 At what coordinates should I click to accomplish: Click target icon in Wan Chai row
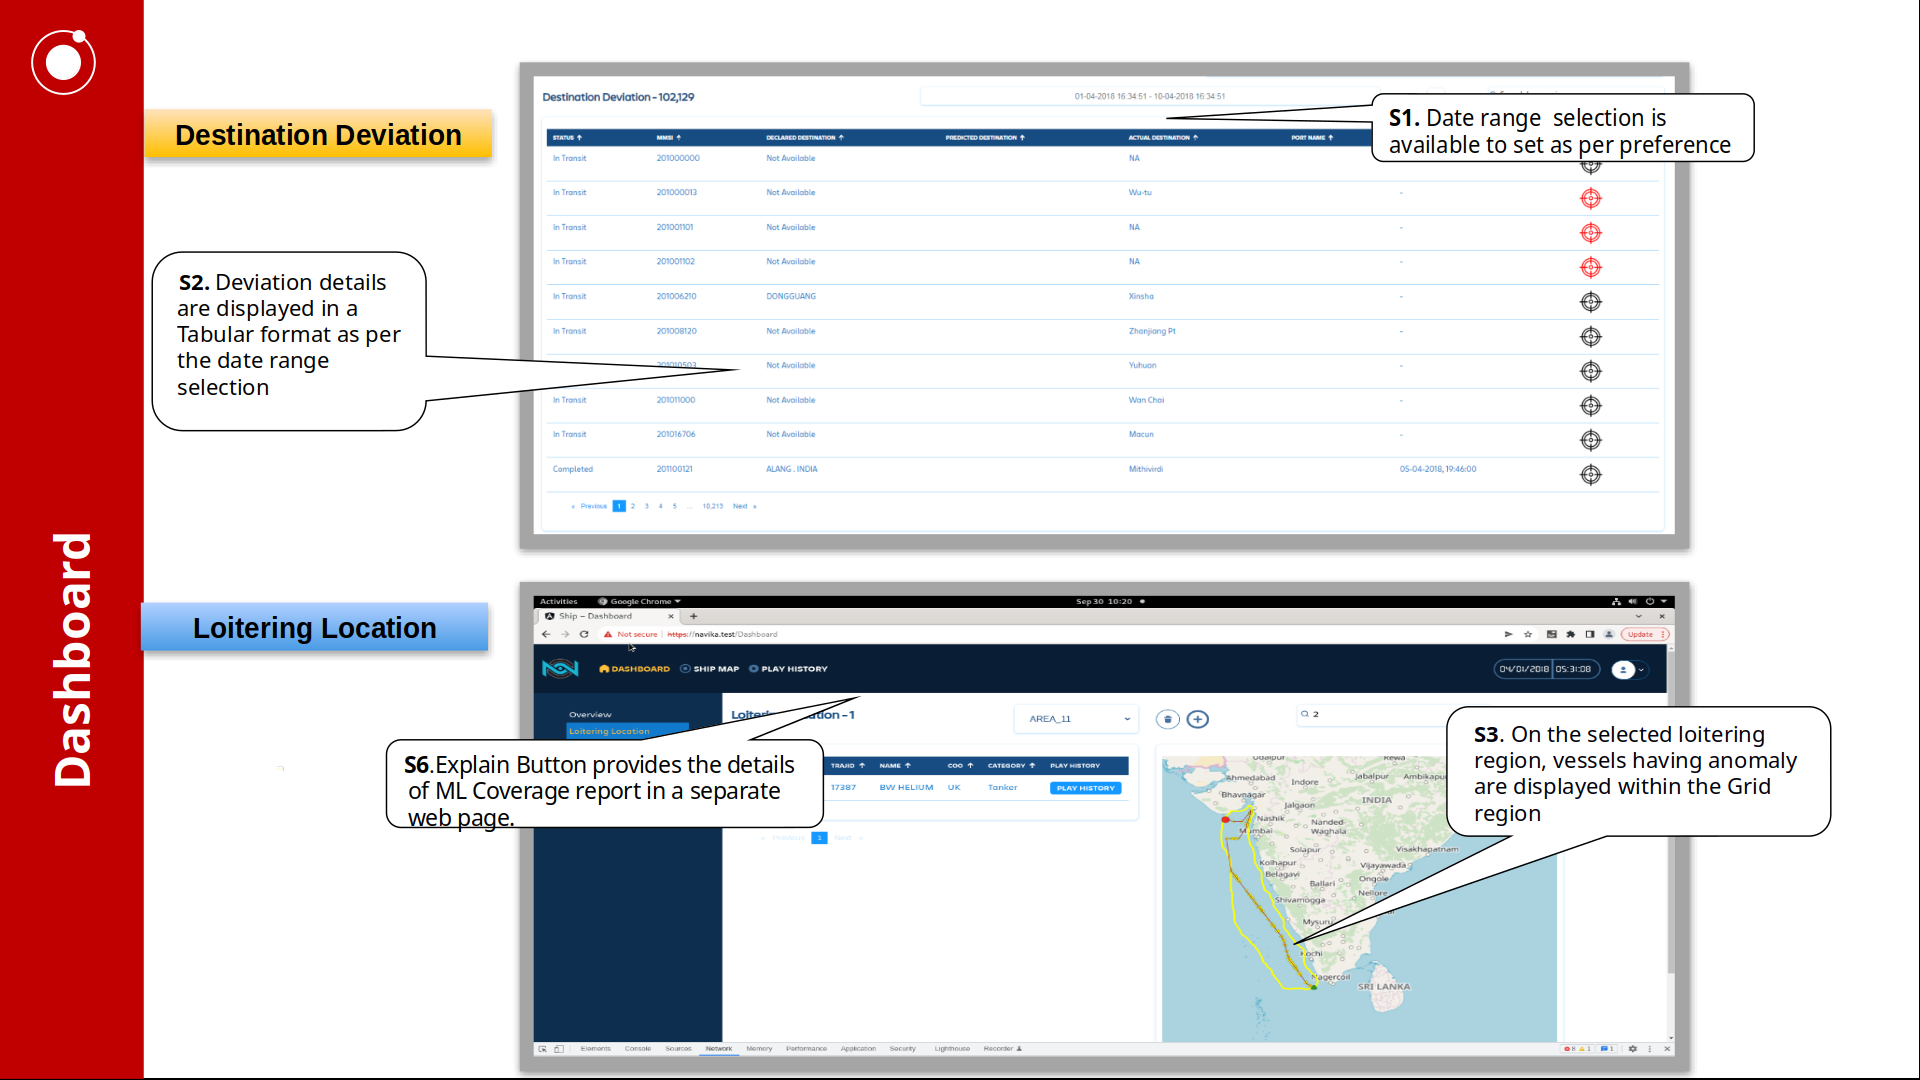(1590, 405)
